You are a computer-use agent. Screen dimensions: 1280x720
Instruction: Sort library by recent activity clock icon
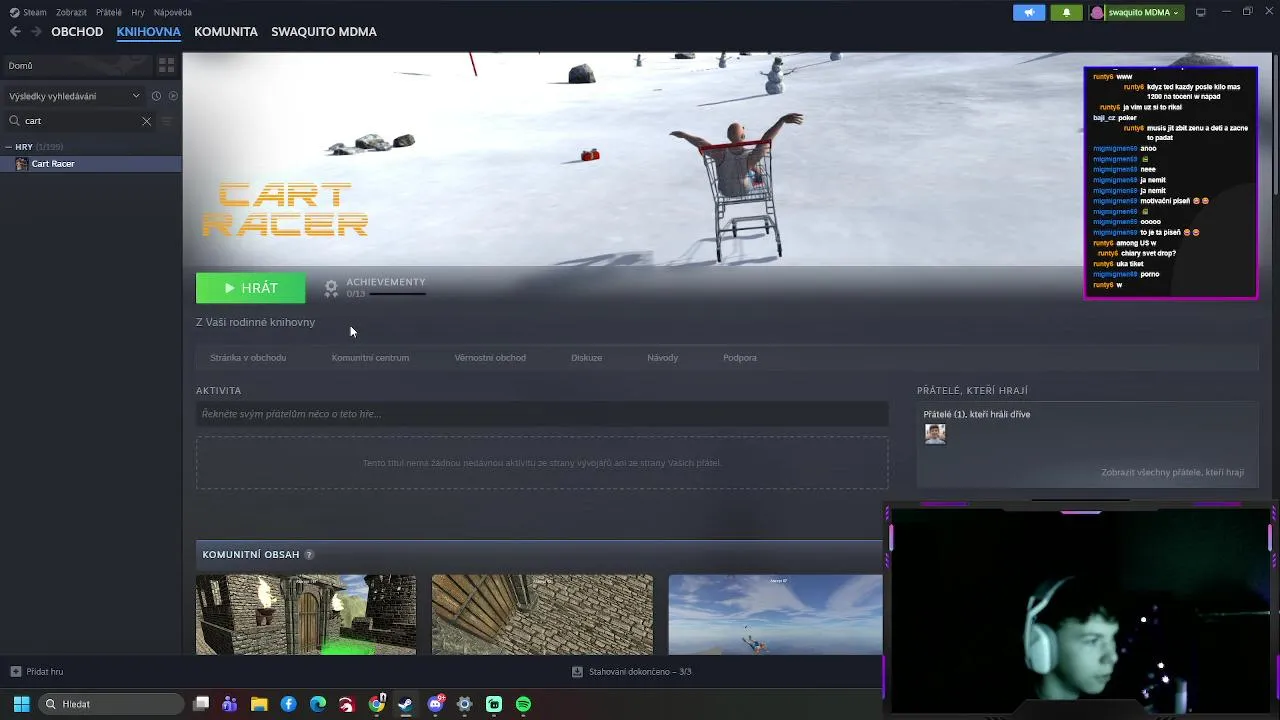[x=156, y=96]
